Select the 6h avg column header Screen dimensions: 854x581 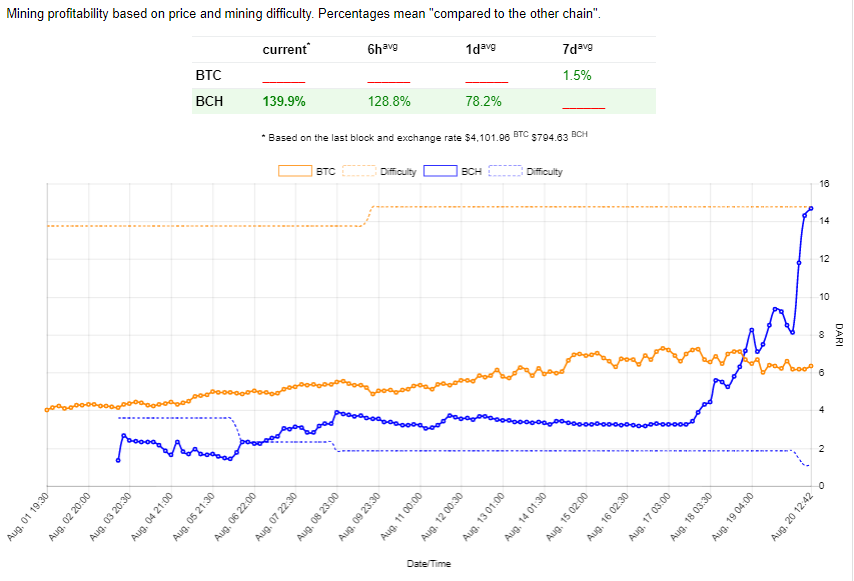tap(382, 49)
